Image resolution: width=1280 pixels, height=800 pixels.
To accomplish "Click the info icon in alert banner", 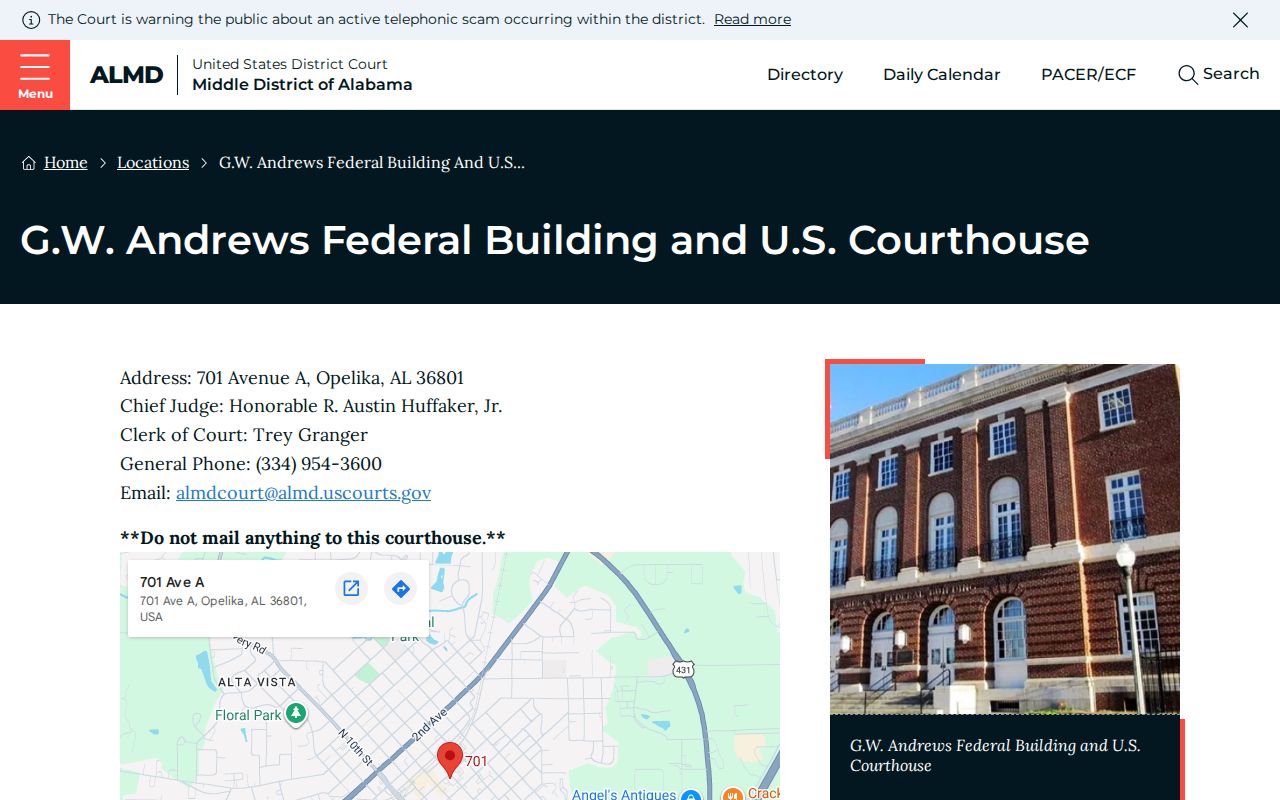I will [x=31, y=20].
